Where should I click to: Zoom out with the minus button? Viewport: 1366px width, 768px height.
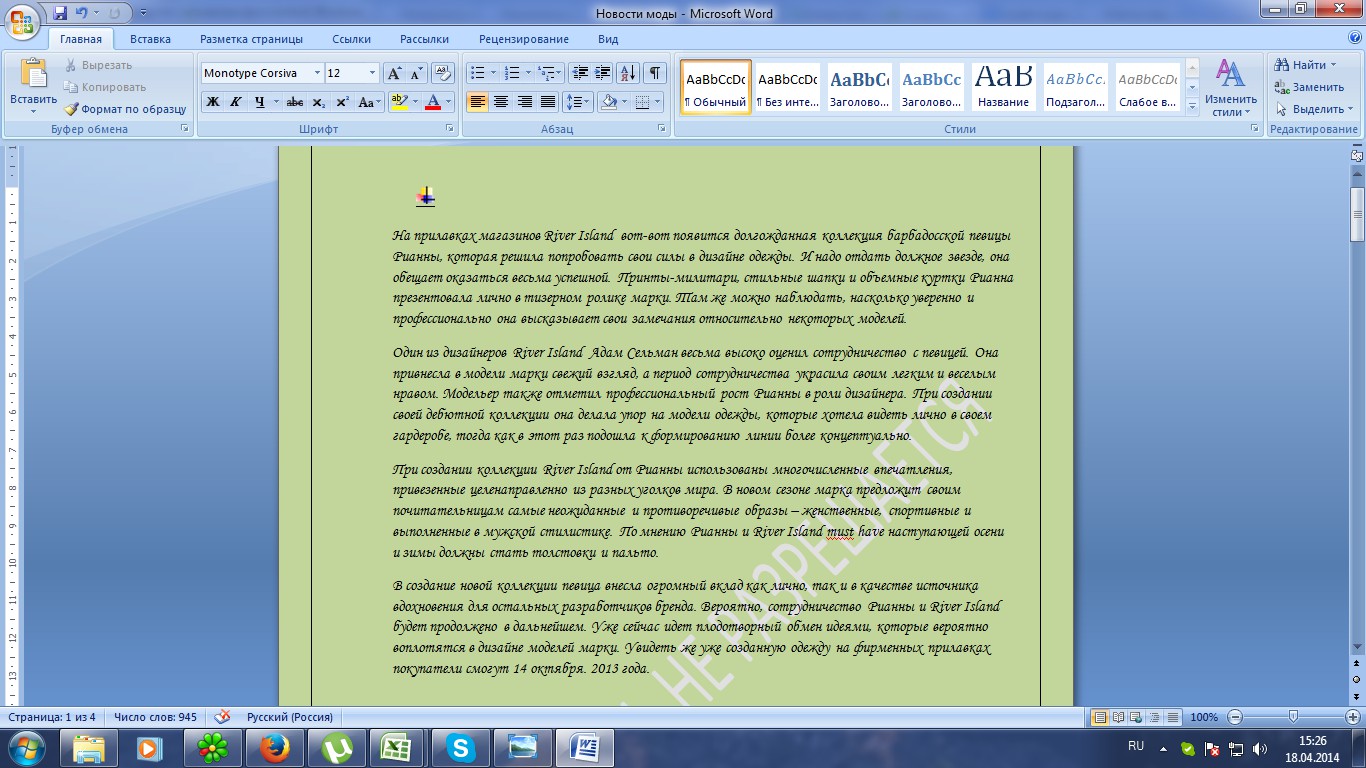1235,717
